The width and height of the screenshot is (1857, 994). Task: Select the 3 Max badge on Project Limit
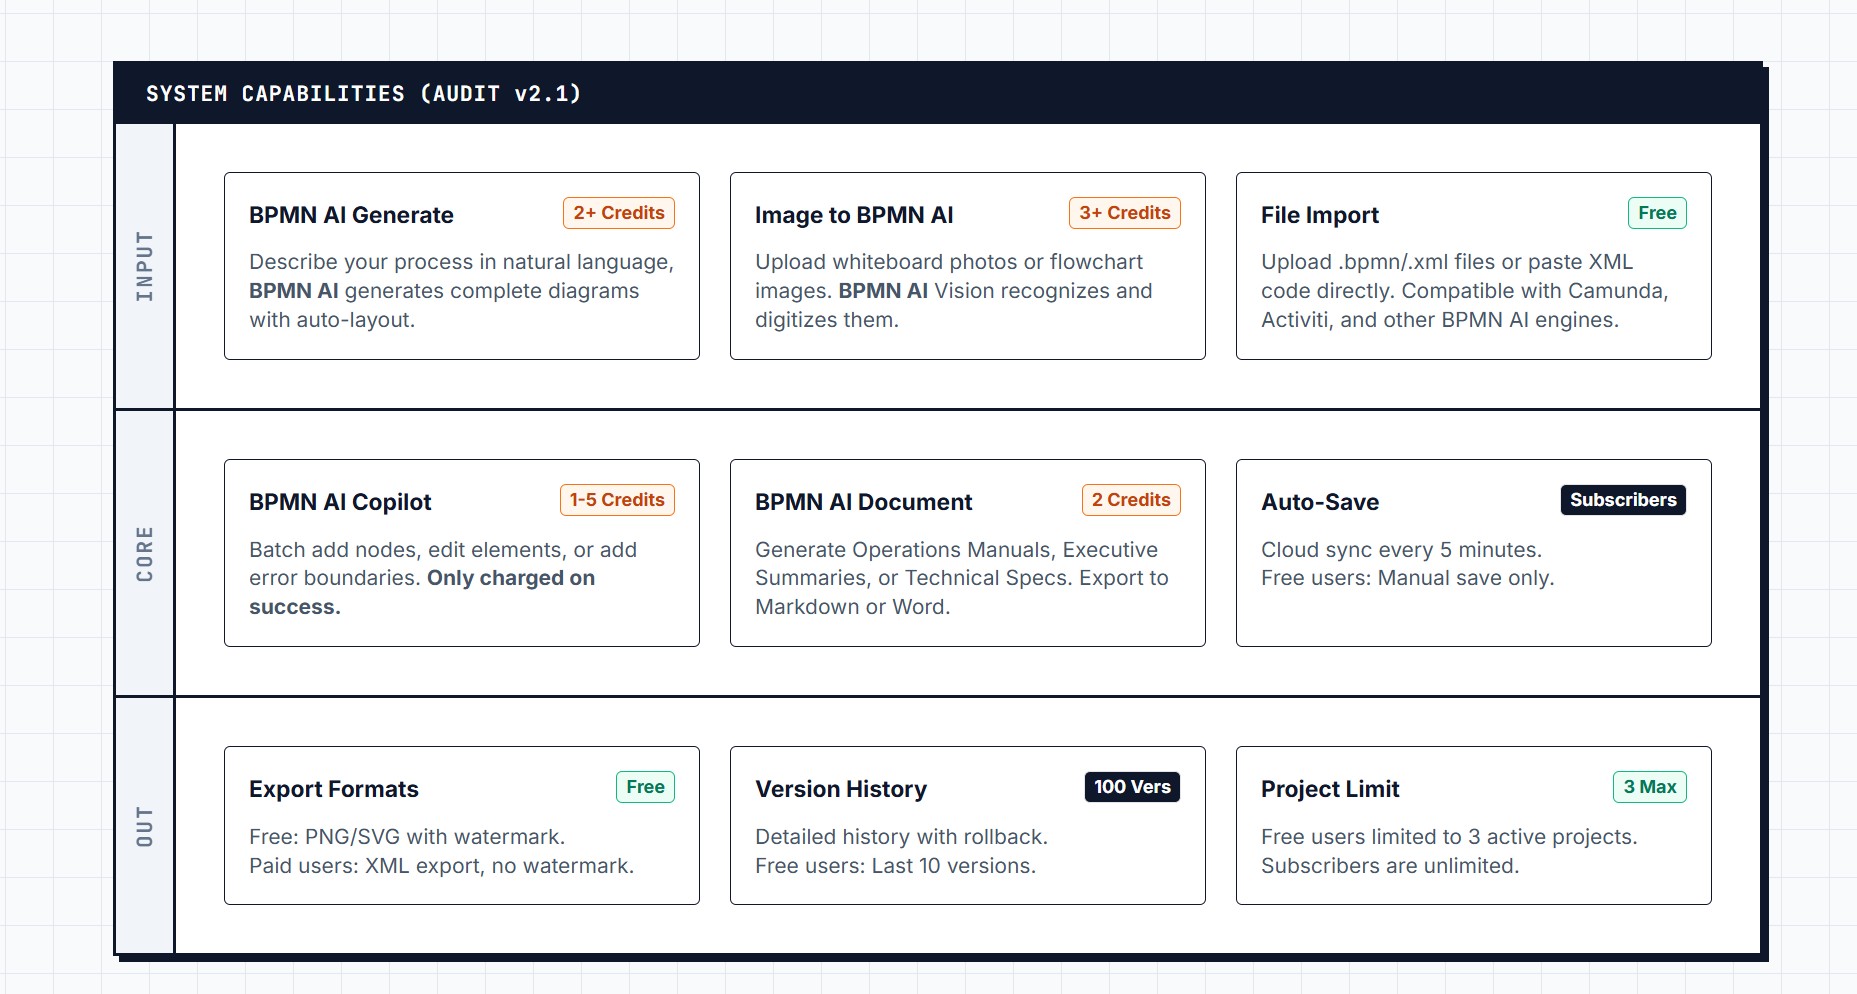click(x=1650, y=787)
